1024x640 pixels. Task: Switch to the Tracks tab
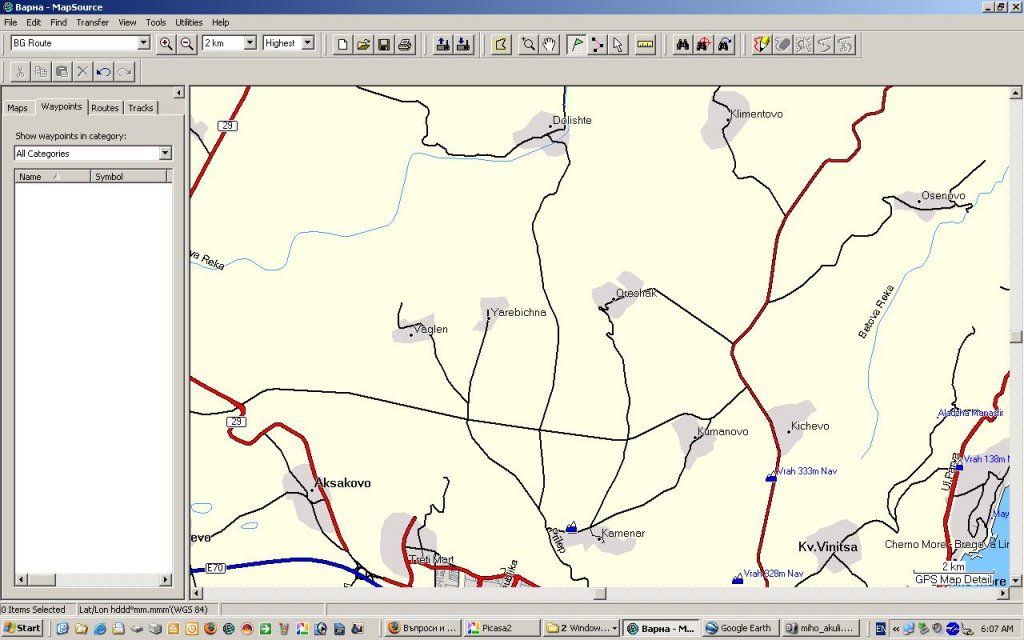point(140,108)
